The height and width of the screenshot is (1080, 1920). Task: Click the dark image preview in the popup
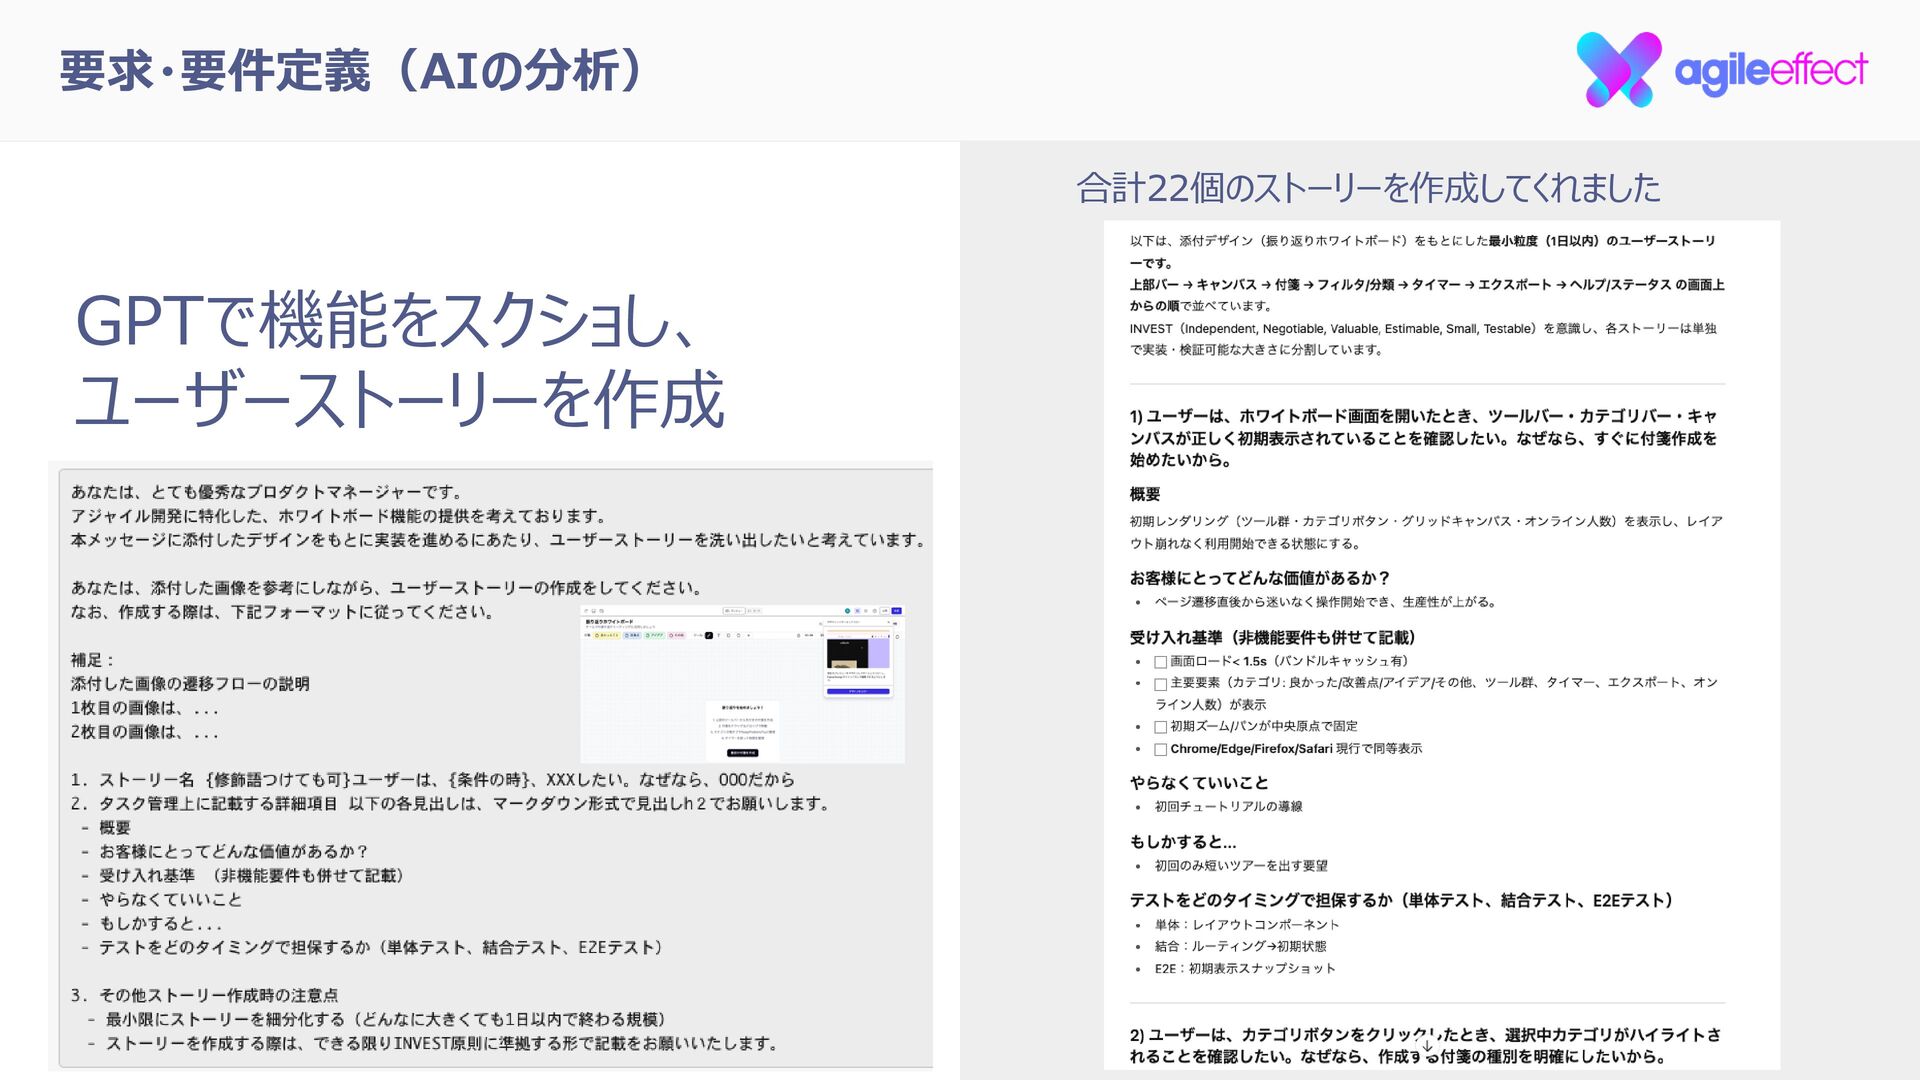pos(847,653)
